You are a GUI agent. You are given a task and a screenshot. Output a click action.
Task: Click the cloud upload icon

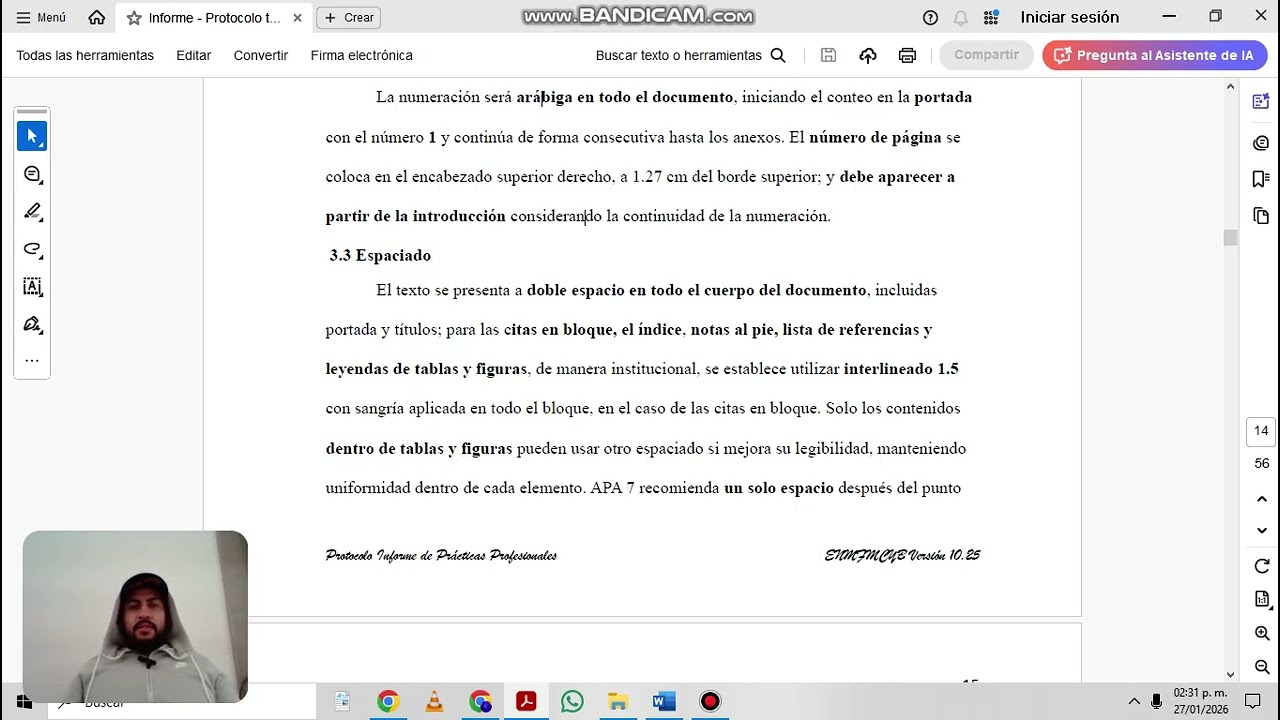coord(868,56)
